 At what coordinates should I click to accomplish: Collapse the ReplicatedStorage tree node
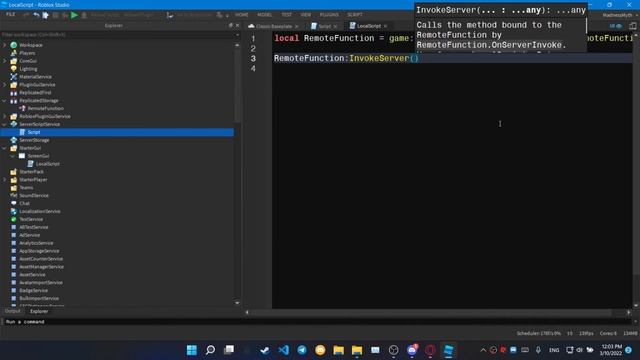5,100
